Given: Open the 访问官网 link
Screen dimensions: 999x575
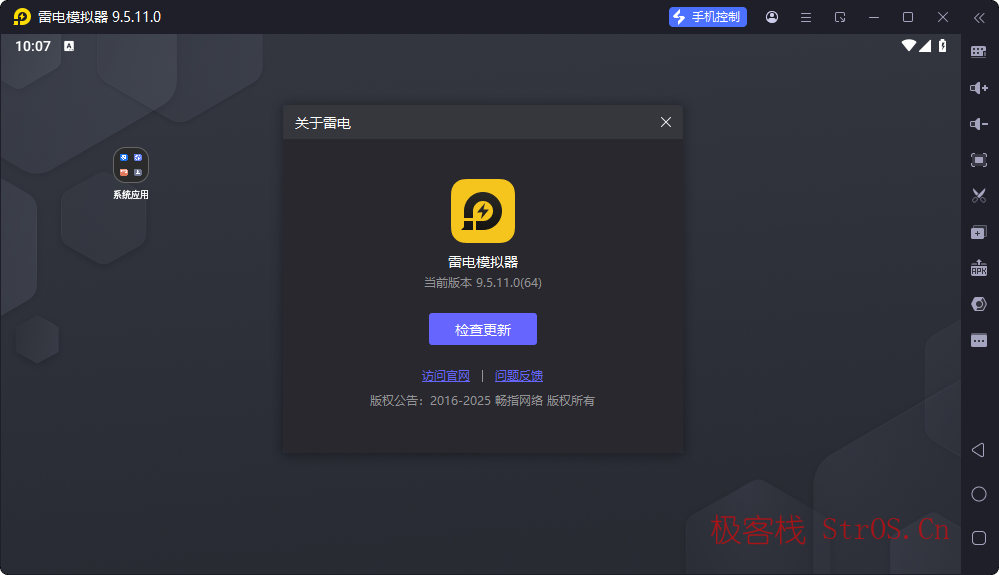Looking at the screenshot, I should 445,376.
